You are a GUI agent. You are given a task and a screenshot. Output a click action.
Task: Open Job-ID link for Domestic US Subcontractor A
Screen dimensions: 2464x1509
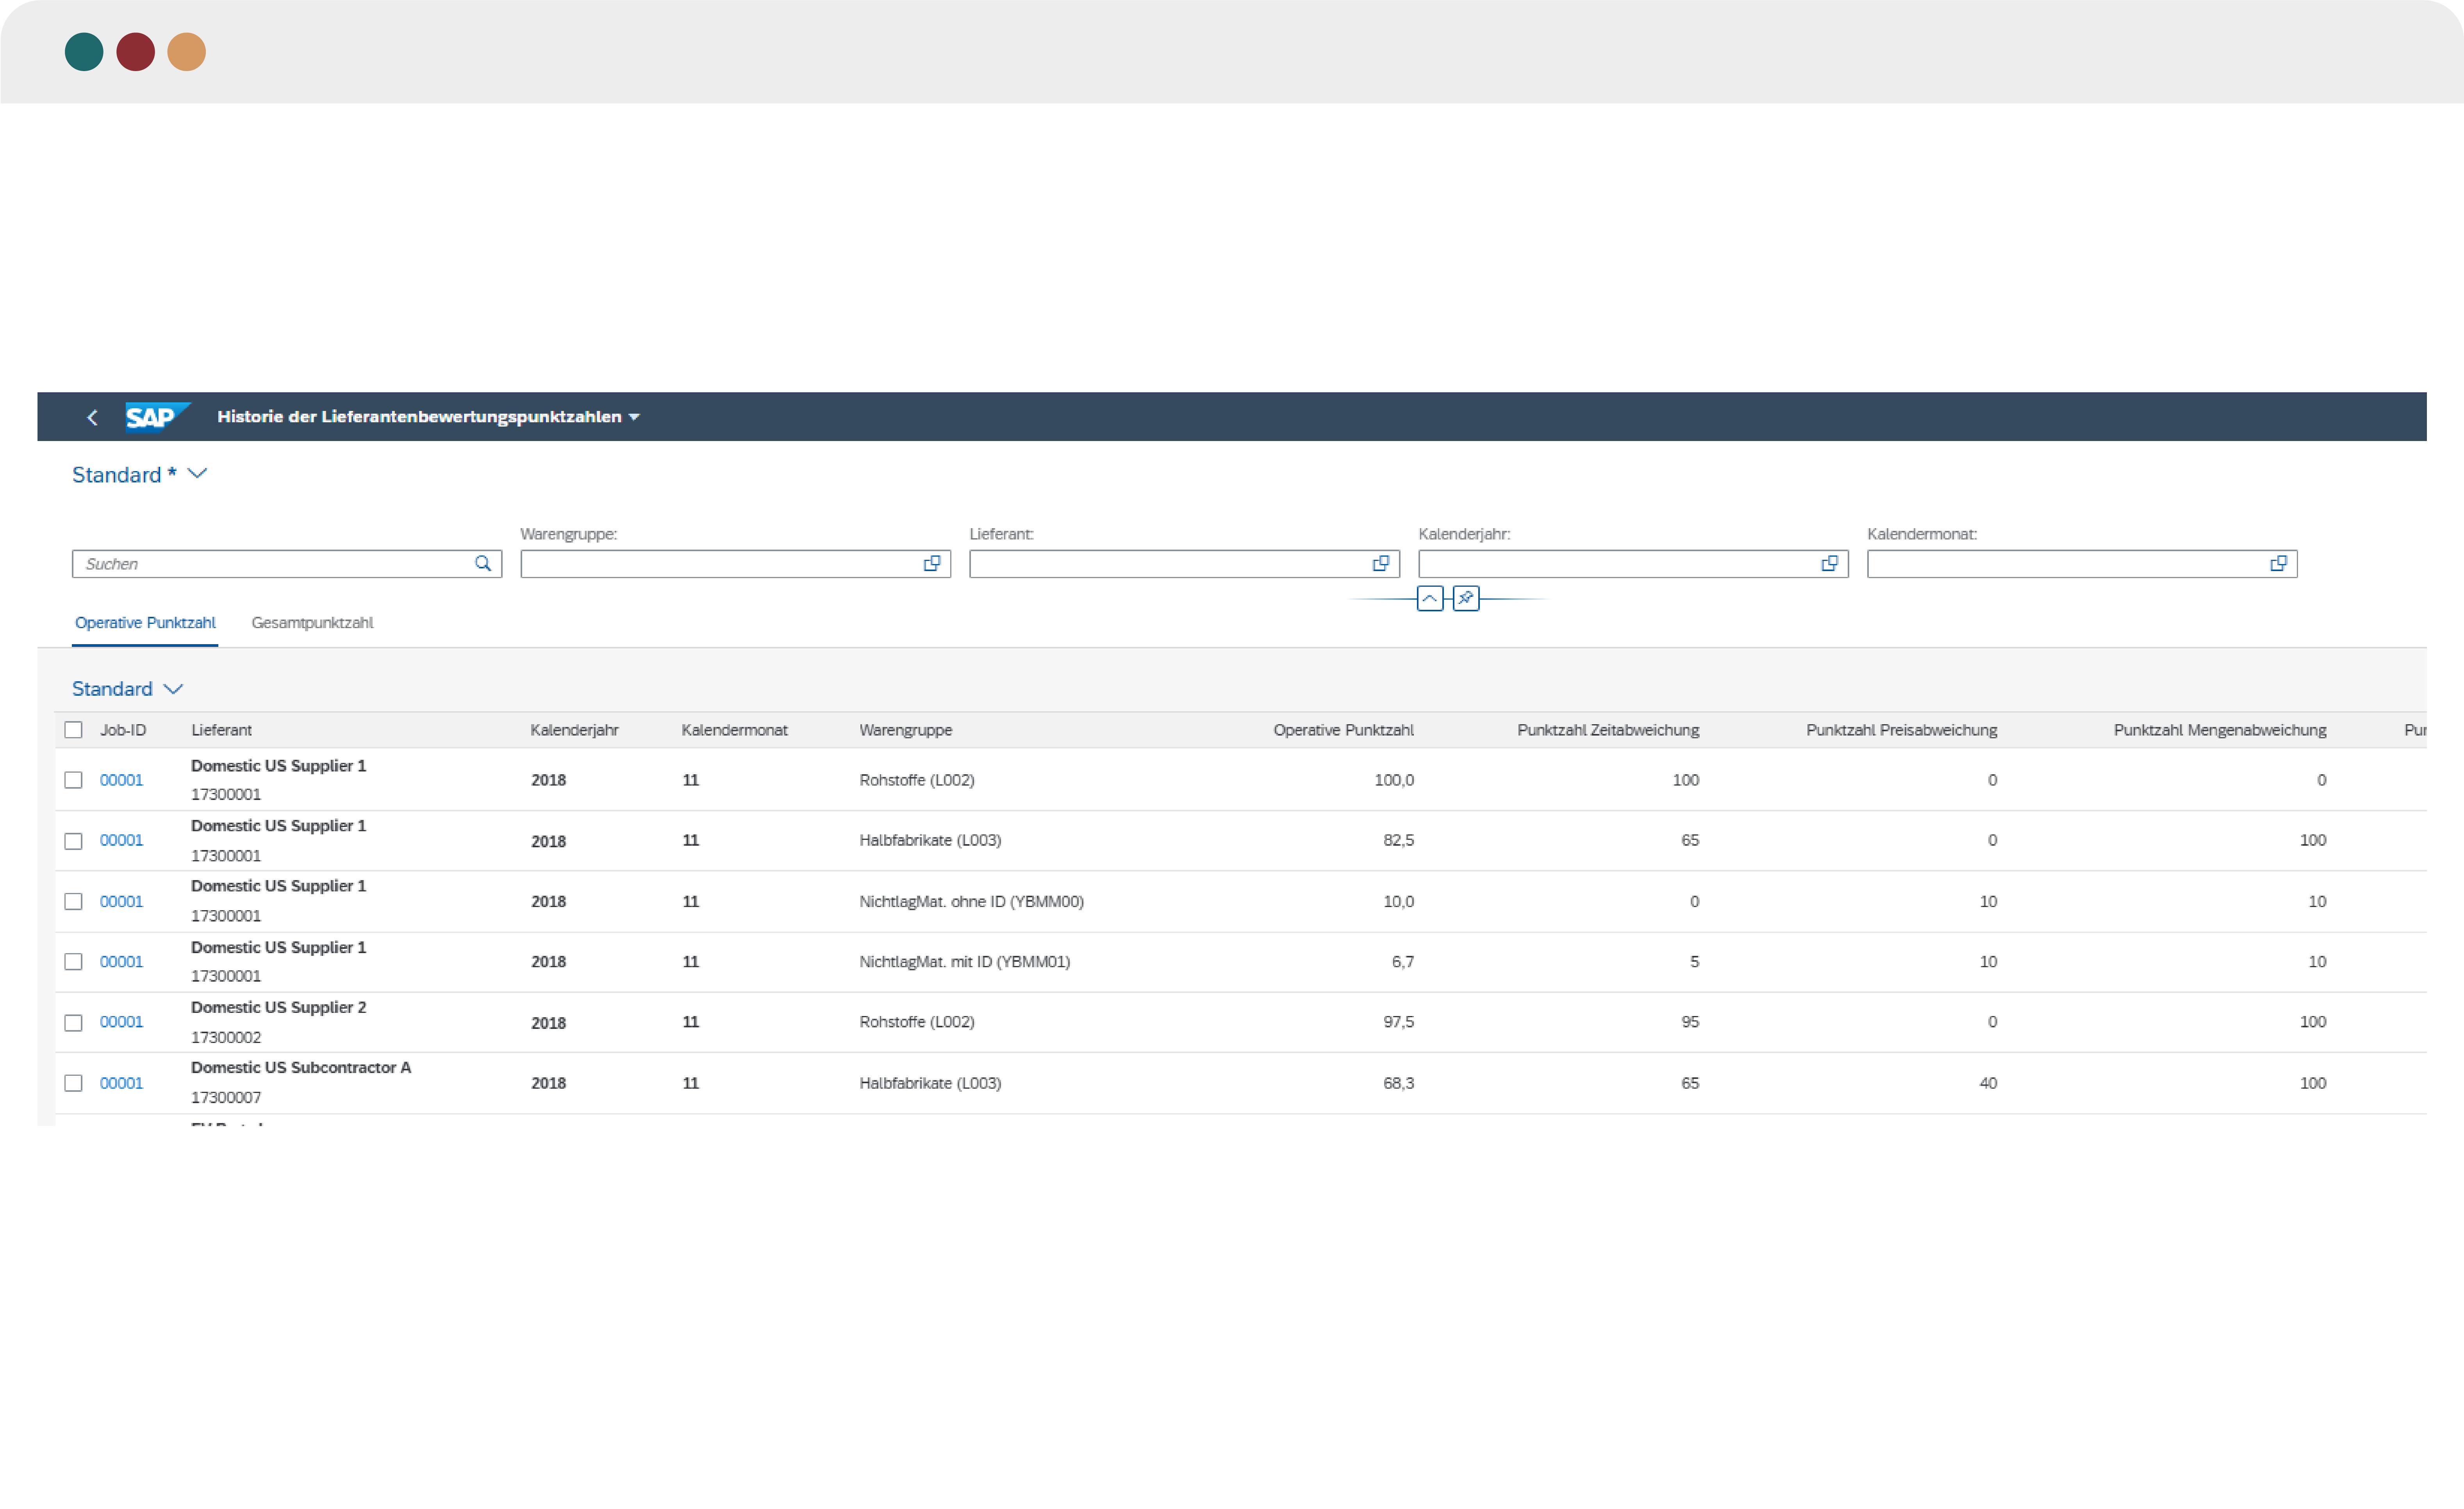tap(121, 1083)
